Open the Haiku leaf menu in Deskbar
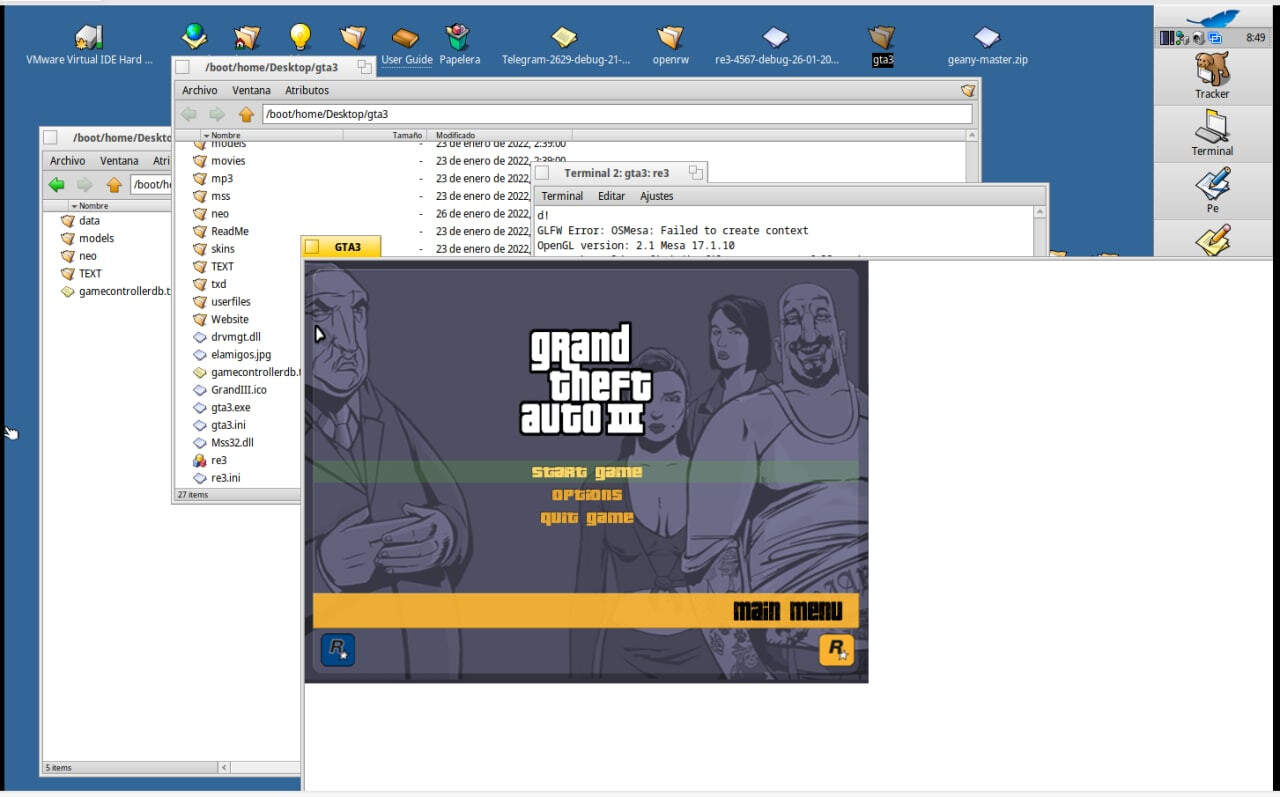 1212,17
